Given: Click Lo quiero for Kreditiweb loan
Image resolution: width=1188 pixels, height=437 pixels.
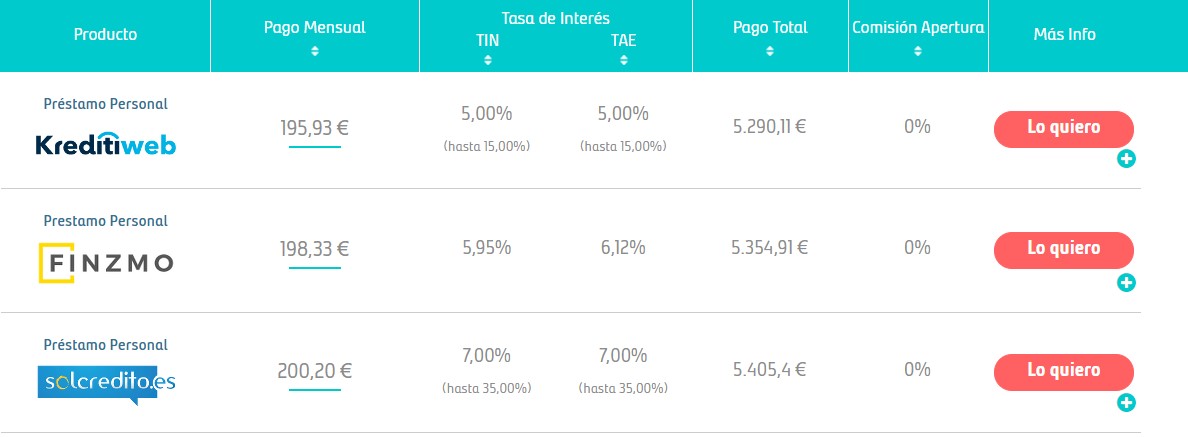Looking at the screenshot, I should click(x=1064, y=129).
